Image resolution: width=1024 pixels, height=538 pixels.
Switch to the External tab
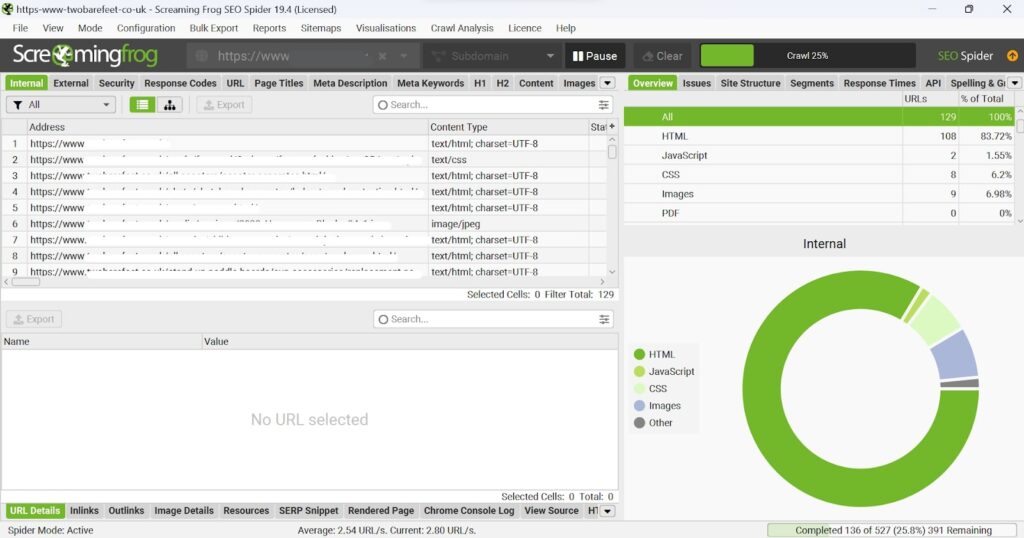tap(71, 83)
